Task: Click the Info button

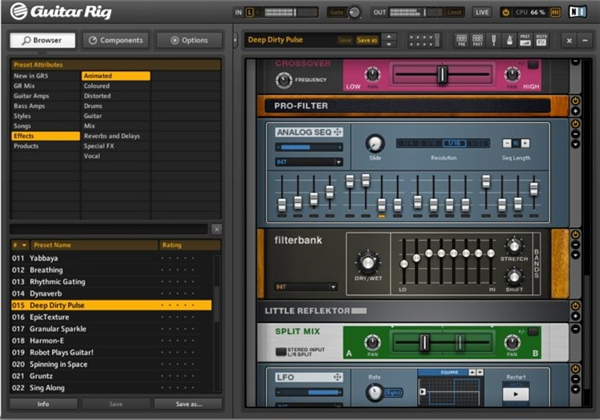Action: [x=43, y=404]
